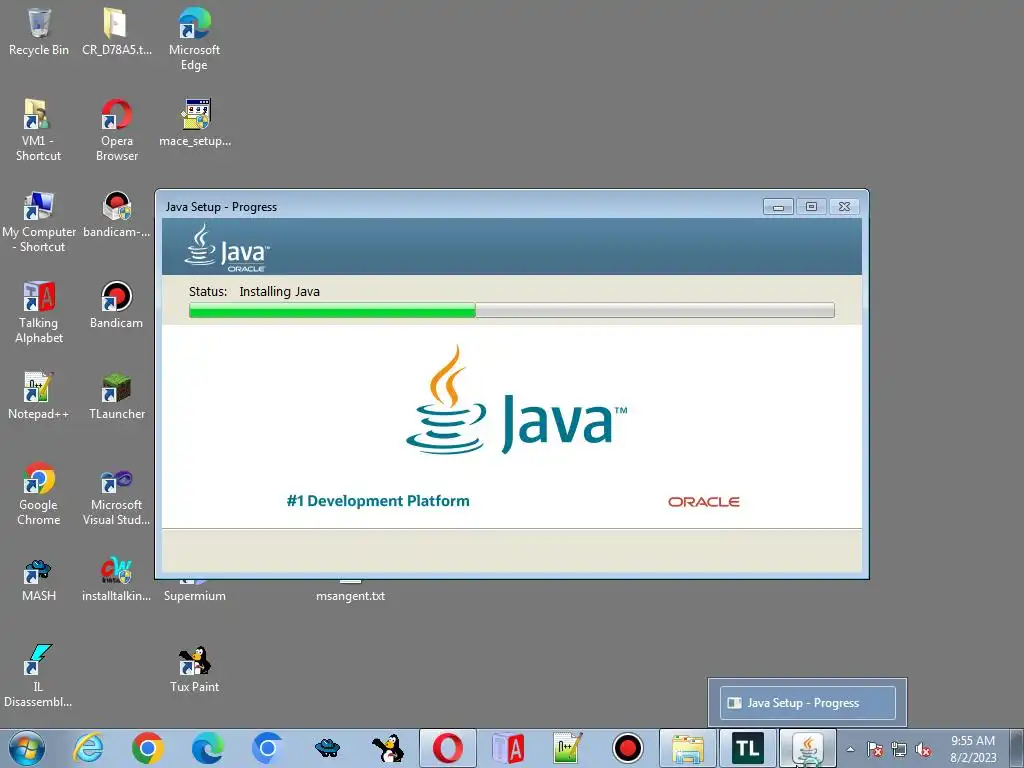
Task: Switch to Opera in the taskbar
Action: tap(448, 748)
